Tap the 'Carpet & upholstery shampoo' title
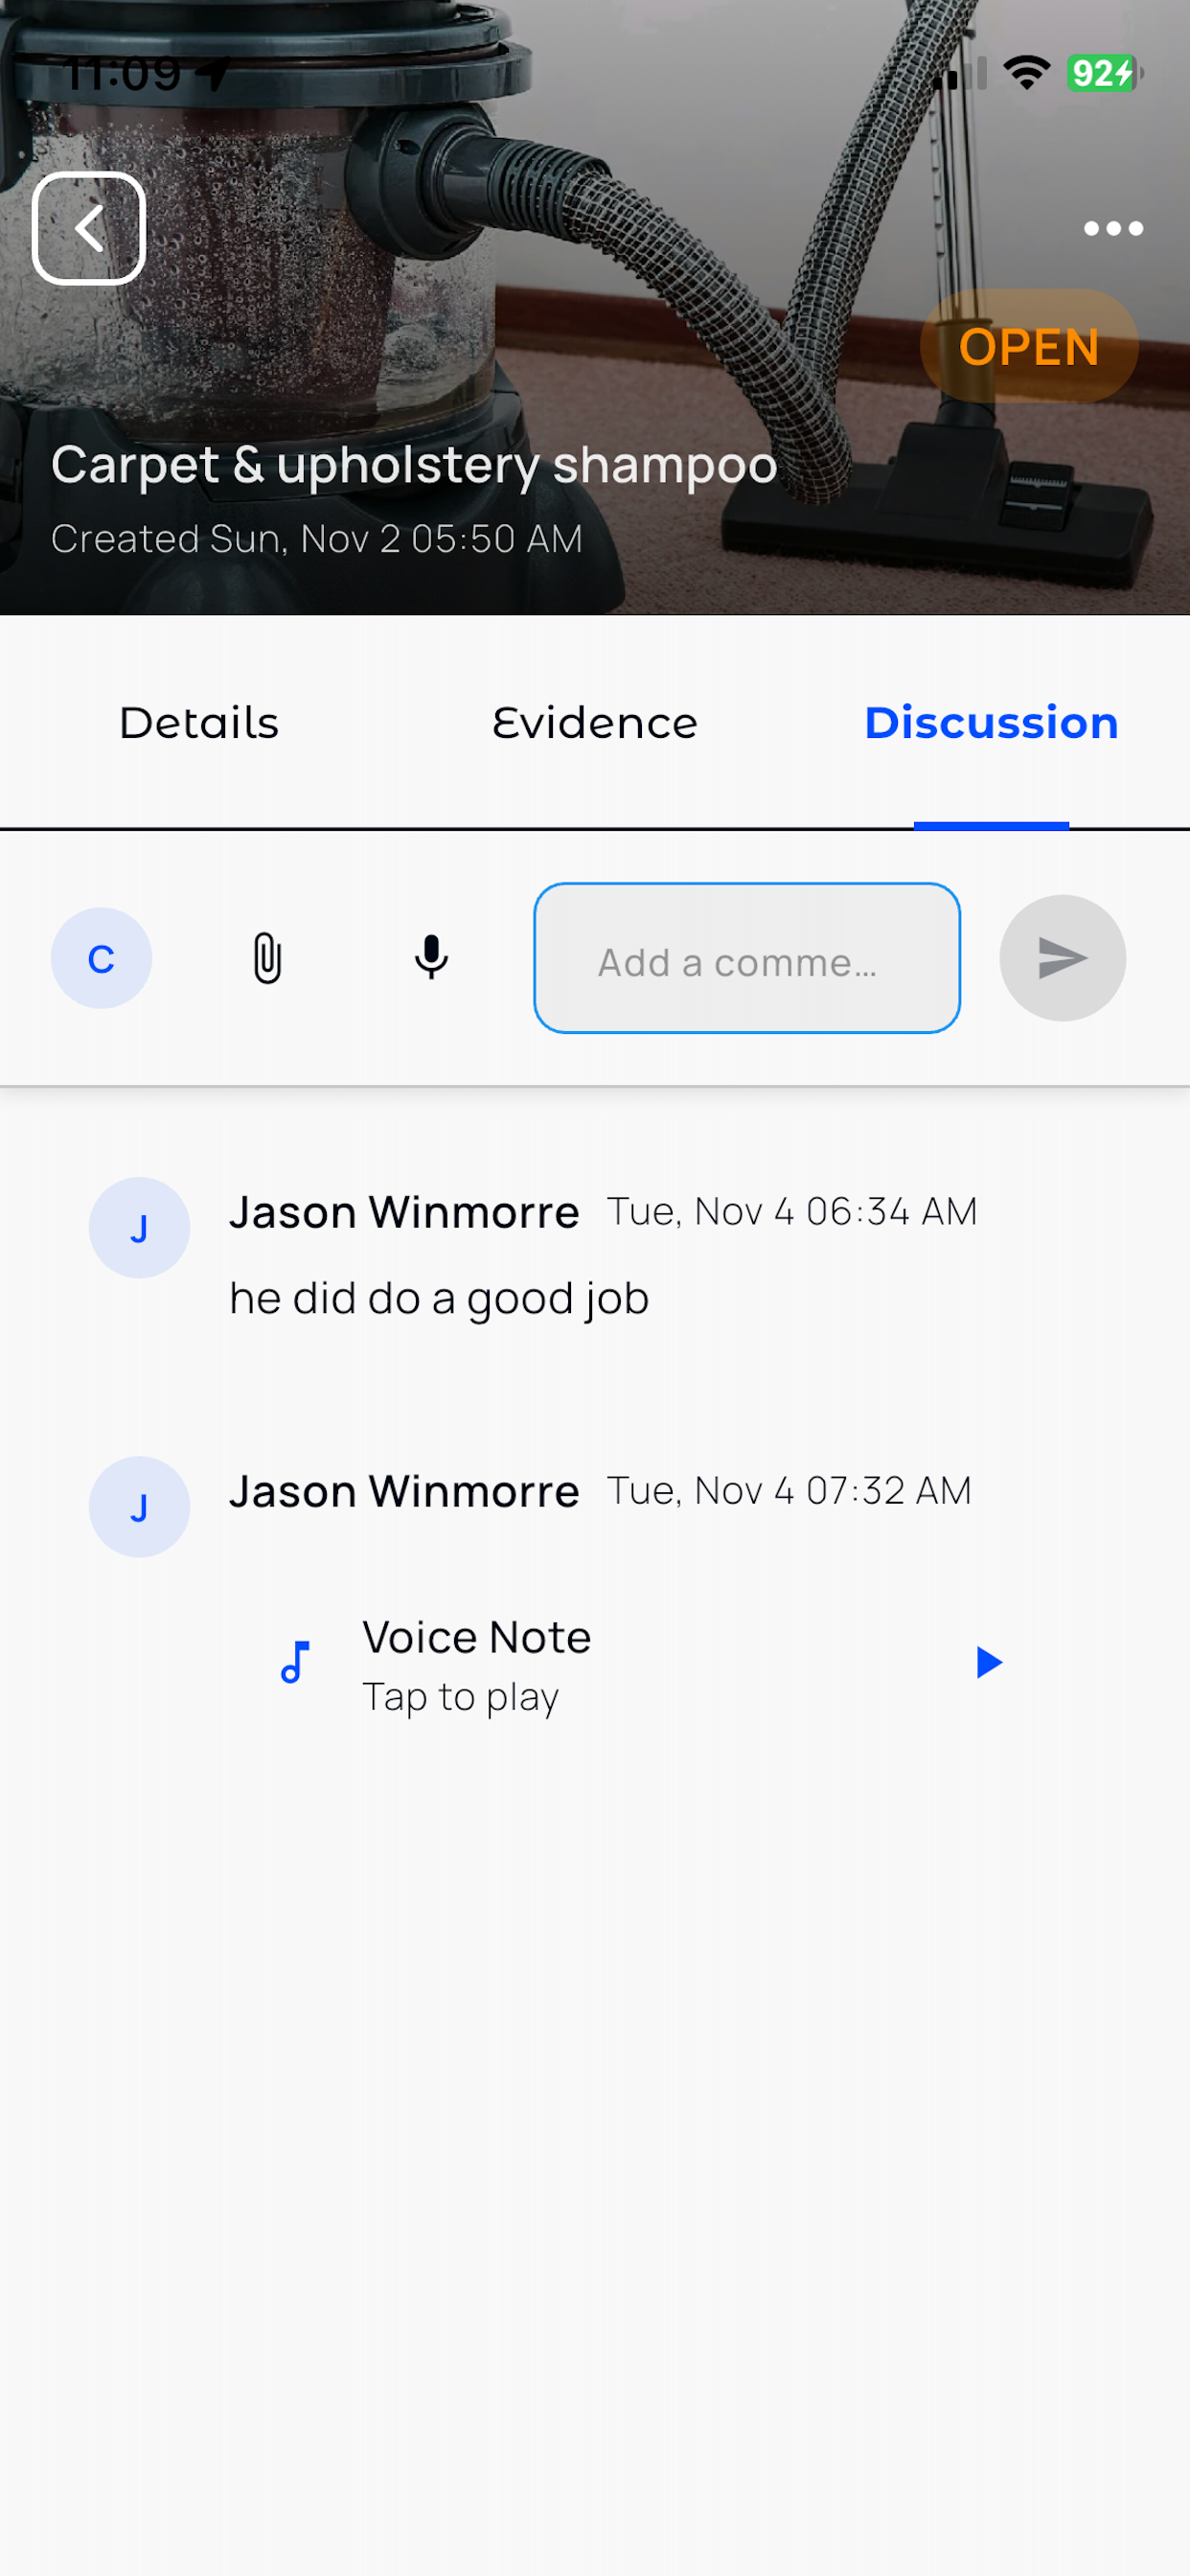This screenshot has width=1190, height=2576. [414, 465]
